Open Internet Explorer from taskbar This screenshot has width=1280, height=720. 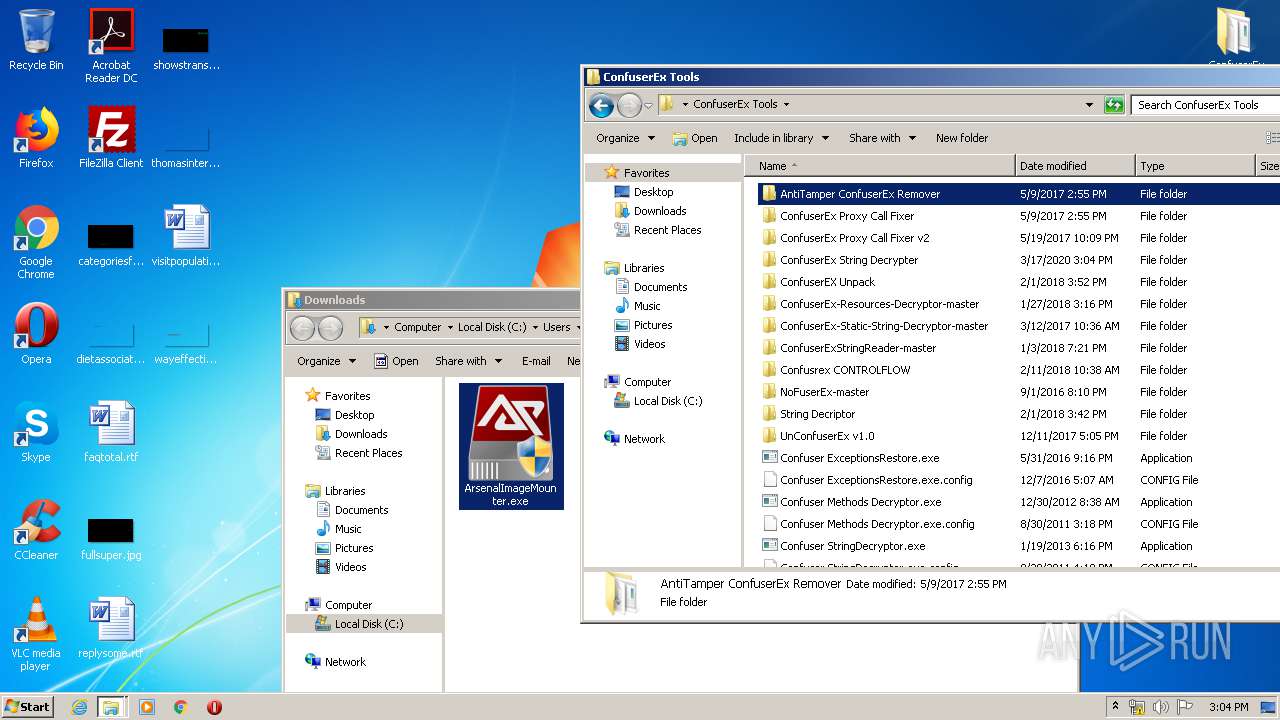click(x=79, y=707)
